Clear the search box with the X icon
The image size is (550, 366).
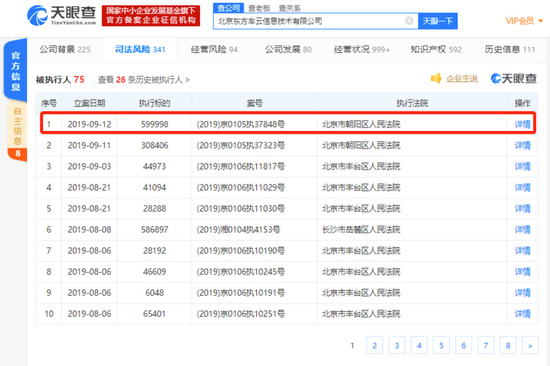(409, 21)
